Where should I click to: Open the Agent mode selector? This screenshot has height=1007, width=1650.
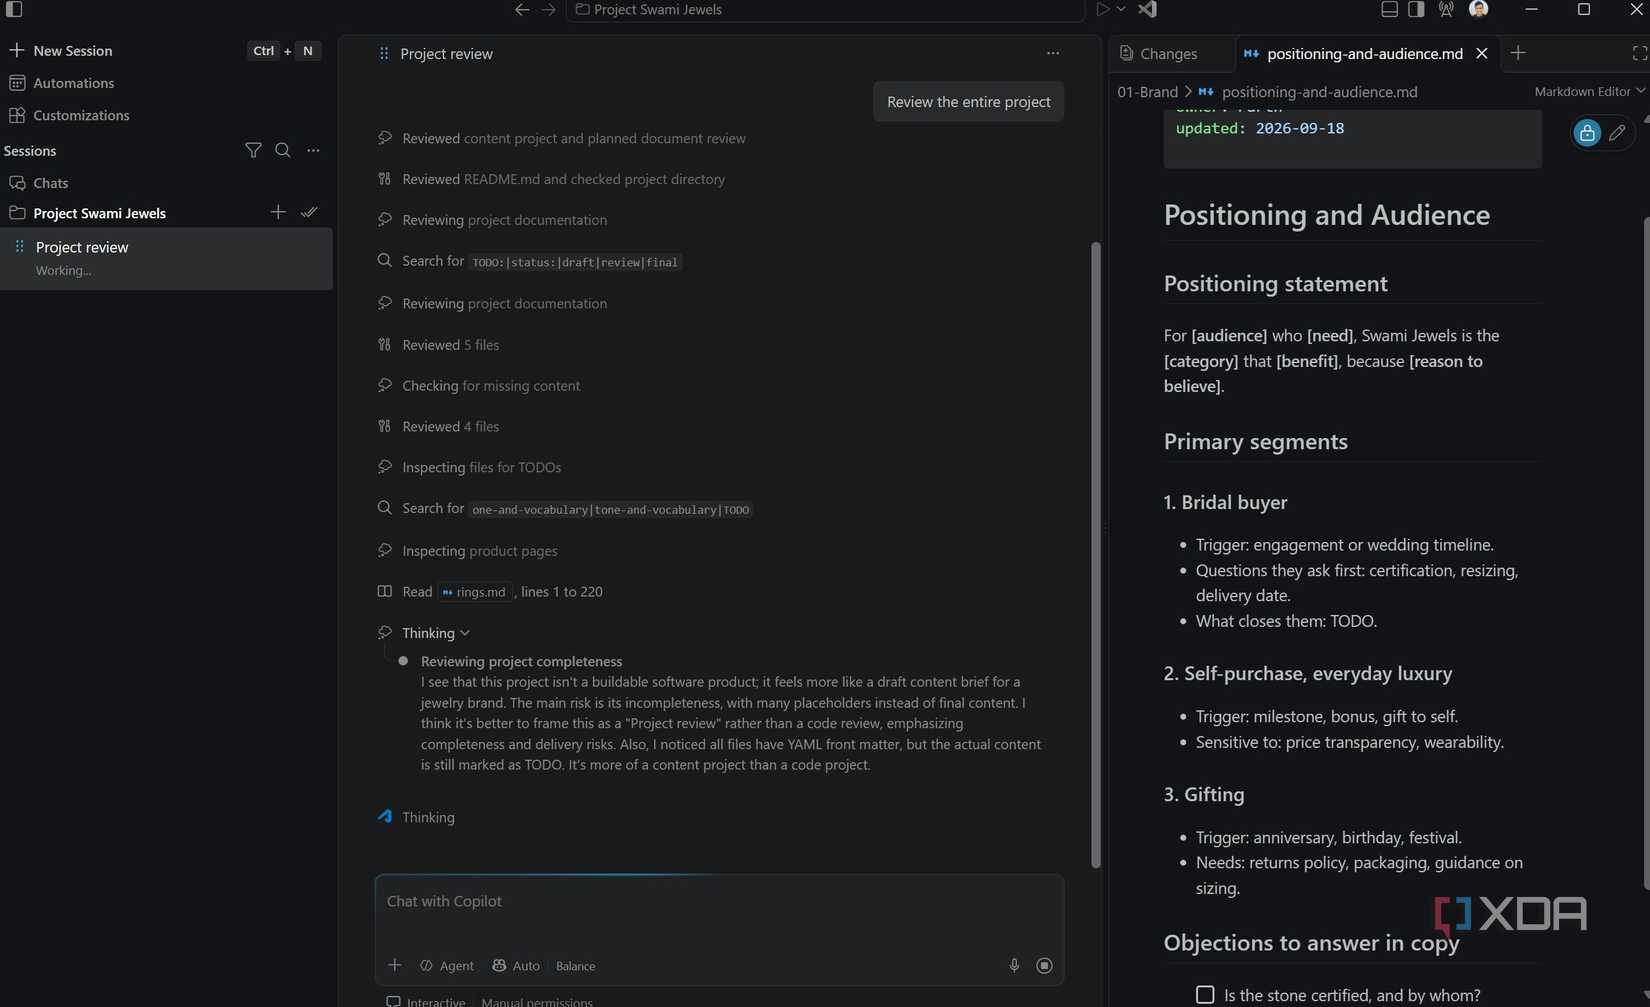coord(447,966)
